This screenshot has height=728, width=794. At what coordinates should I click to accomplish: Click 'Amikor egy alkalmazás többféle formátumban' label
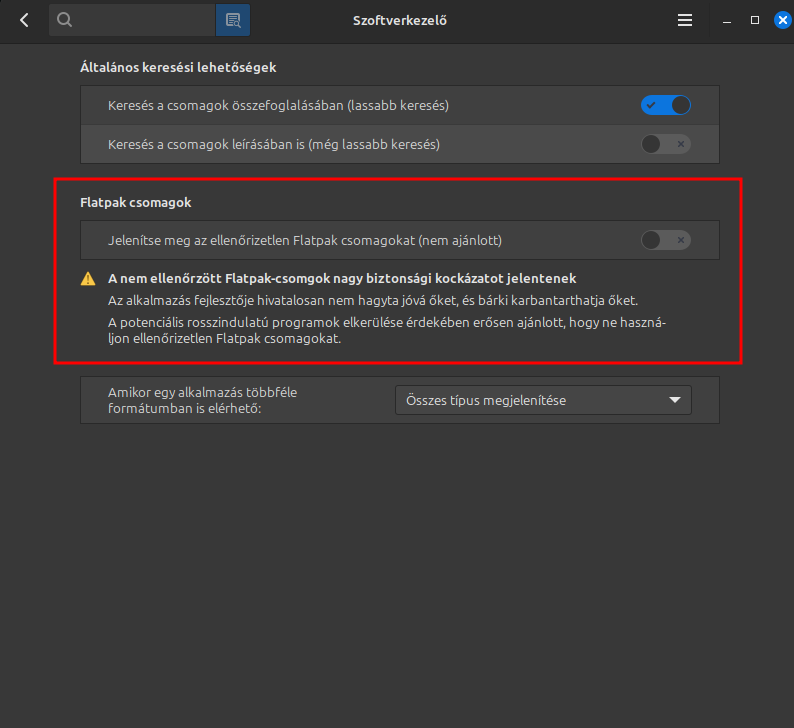click(203, 400)
